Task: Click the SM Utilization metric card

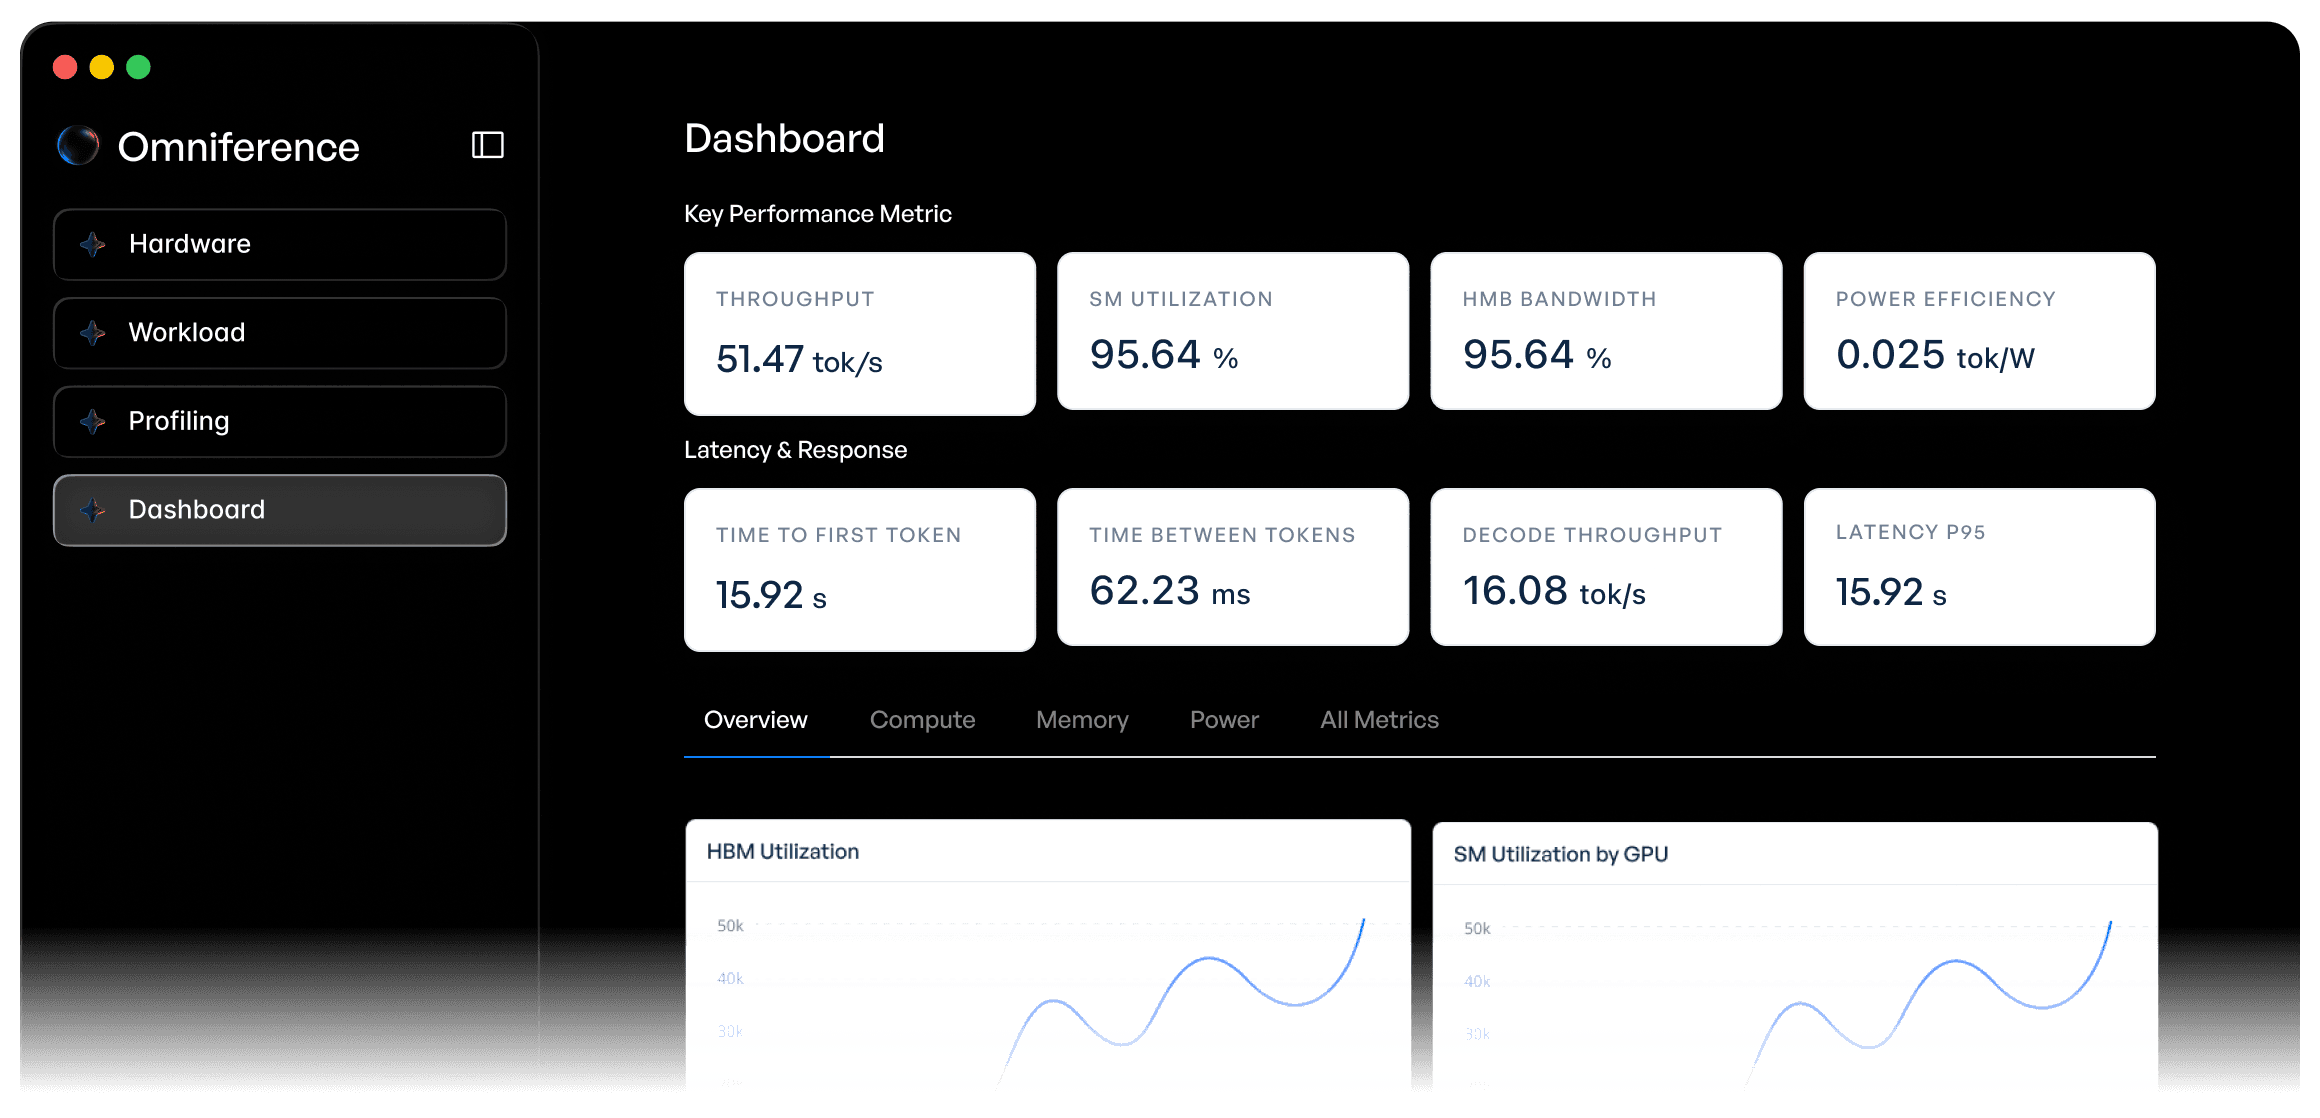Action: tap(1233, 331)
